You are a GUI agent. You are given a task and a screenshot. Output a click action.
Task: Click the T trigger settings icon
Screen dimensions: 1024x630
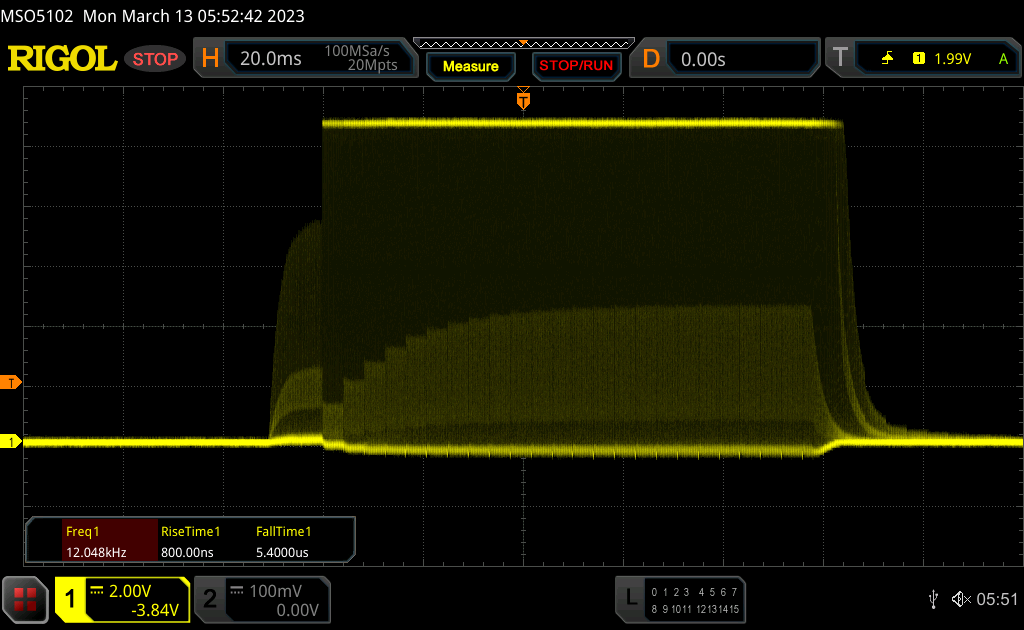(x=840, y=57)
